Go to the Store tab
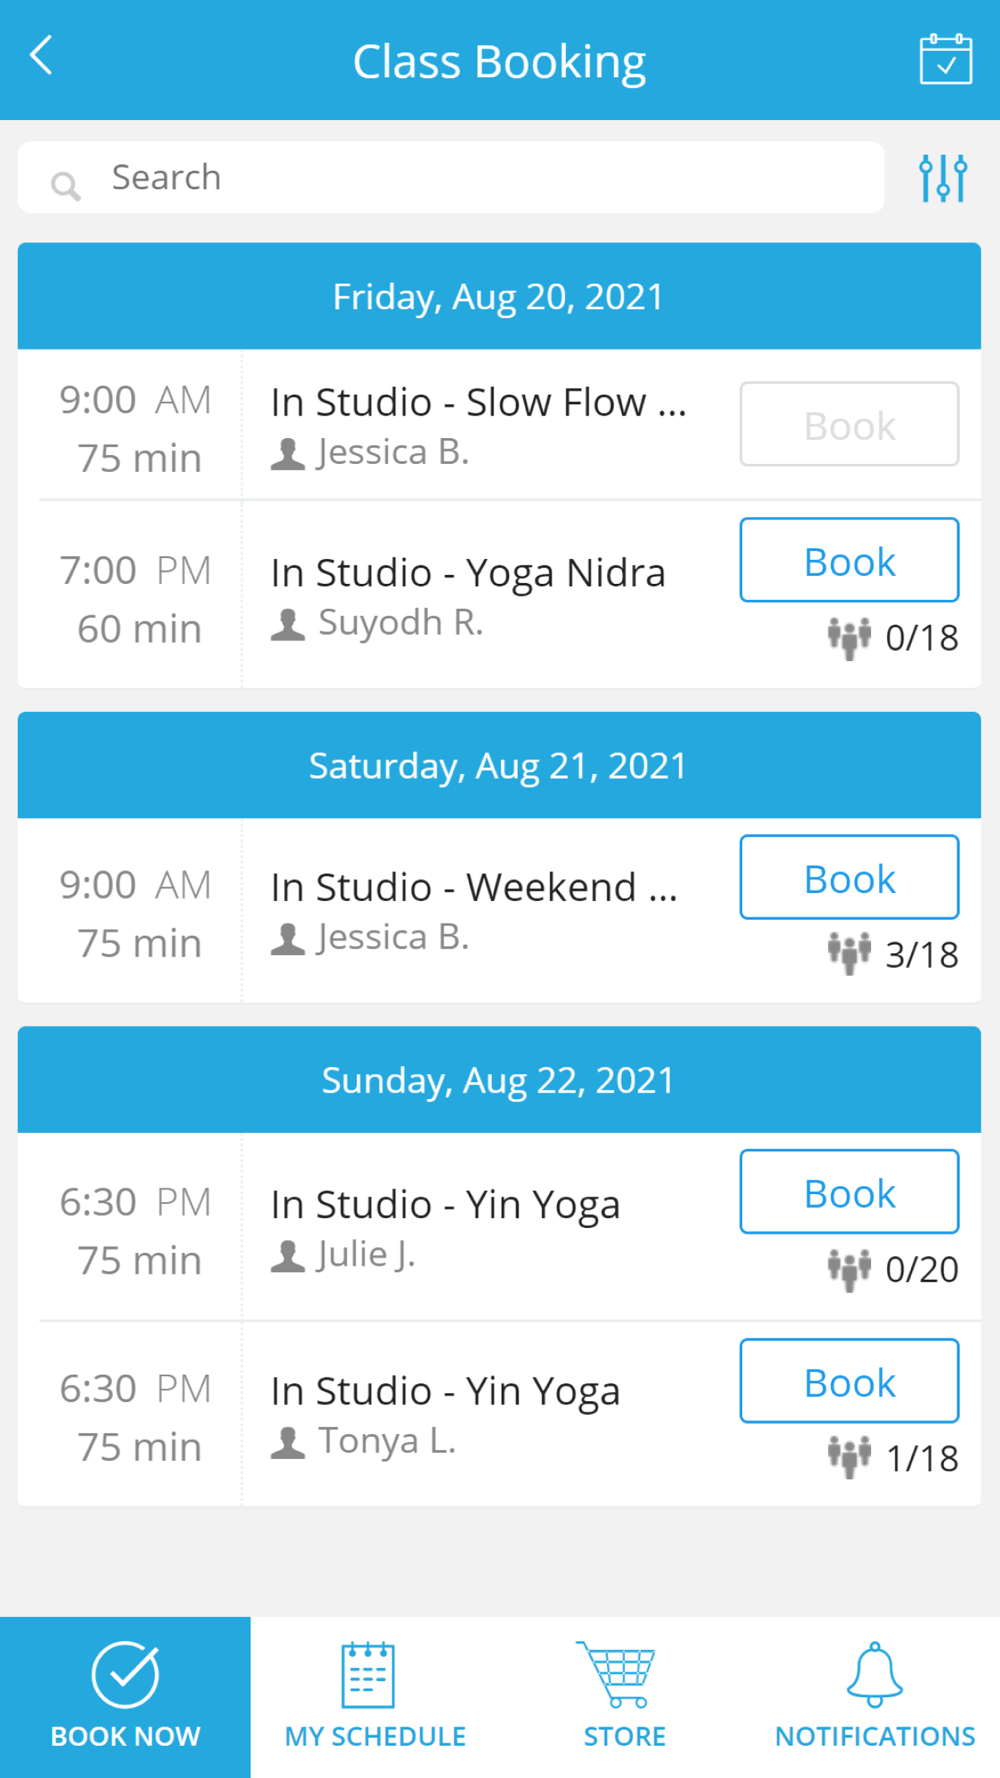 coord(624,1696)
